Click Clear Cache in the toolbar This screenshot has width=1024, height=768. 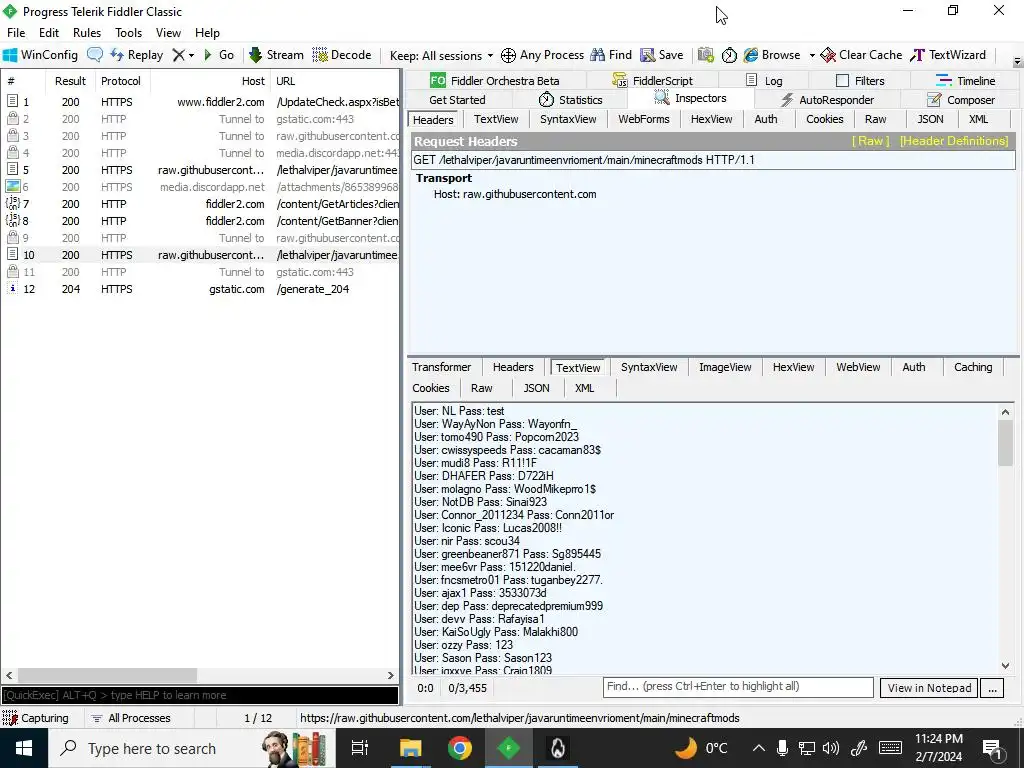(861, 55)
